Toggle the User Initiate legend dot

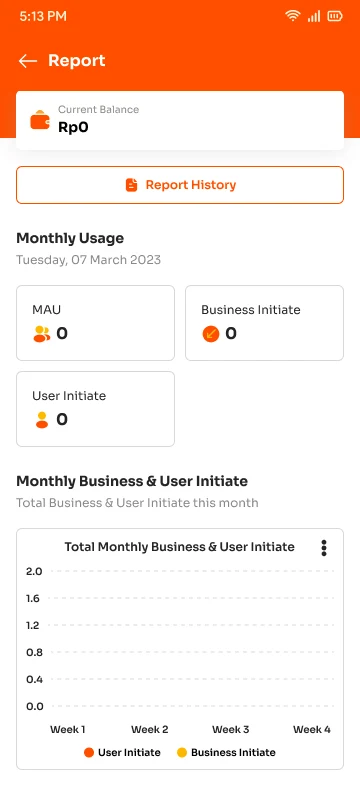point(89,753)
